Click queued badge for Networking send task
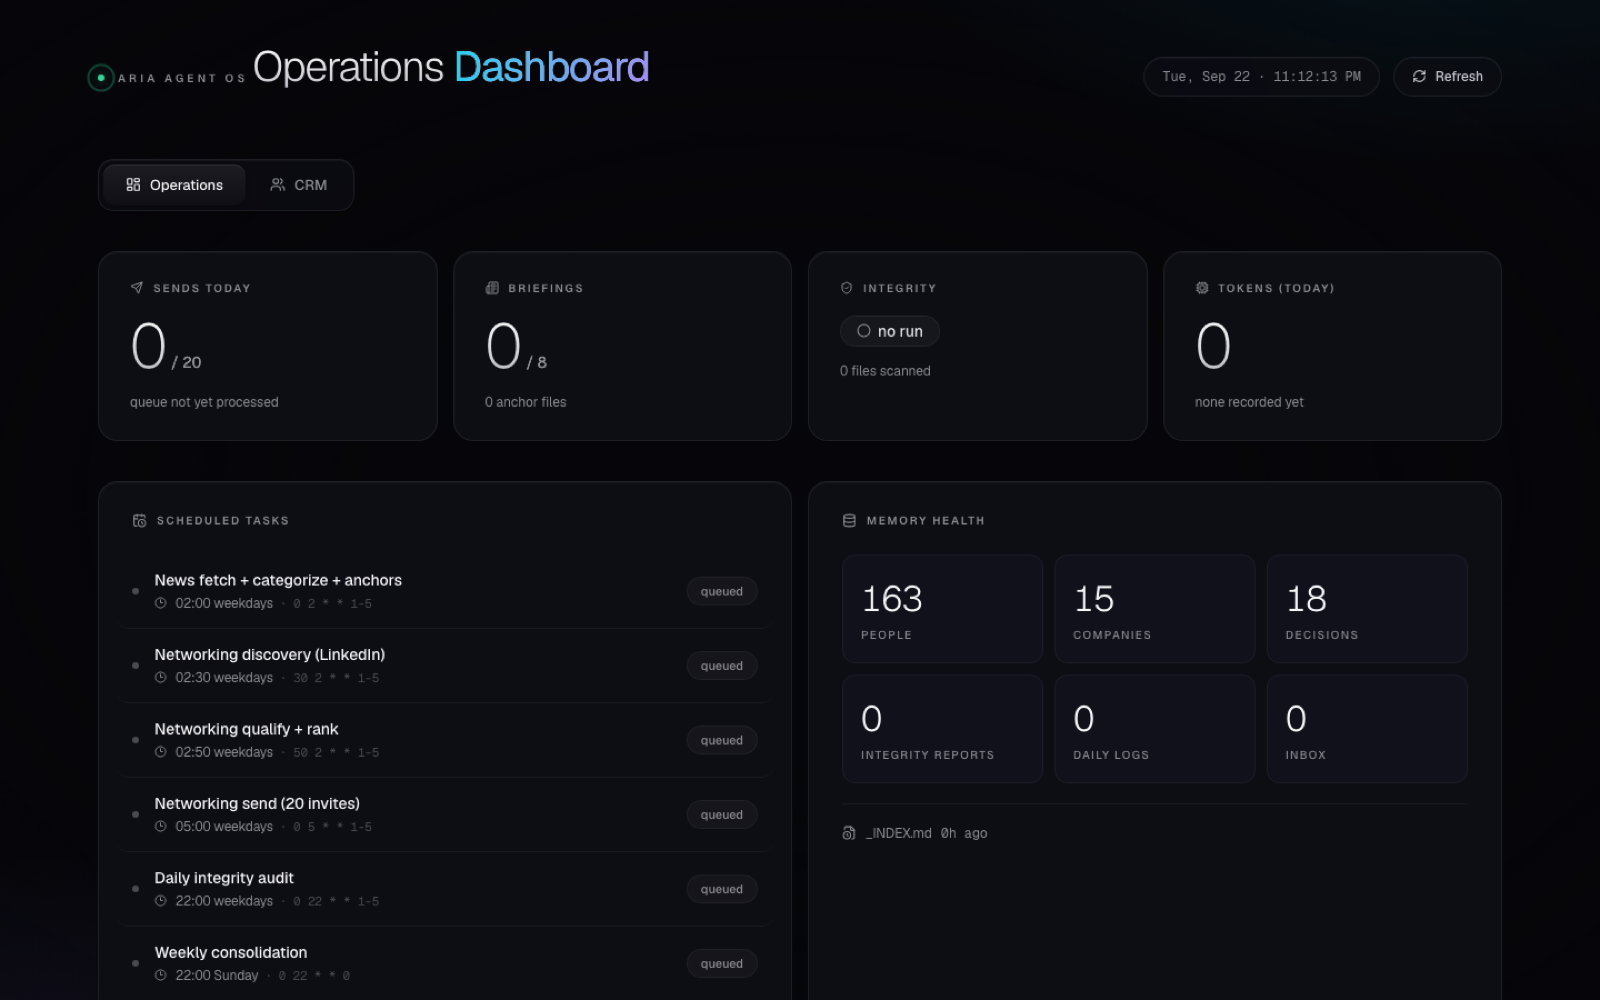The height and width of the screenshot is (1000, 1600). tap(722, 815)
